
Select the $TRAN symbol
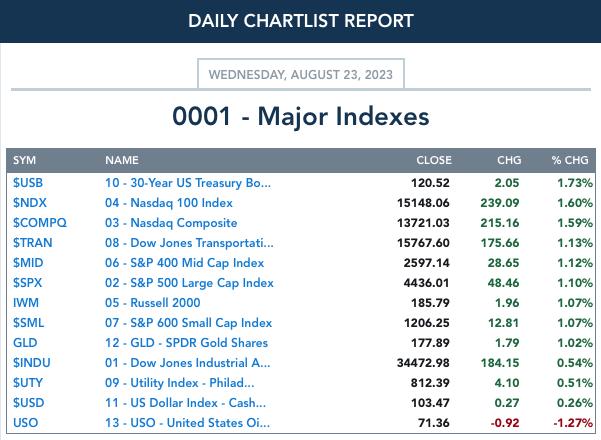pyautogui.click(x=33, y=243)
